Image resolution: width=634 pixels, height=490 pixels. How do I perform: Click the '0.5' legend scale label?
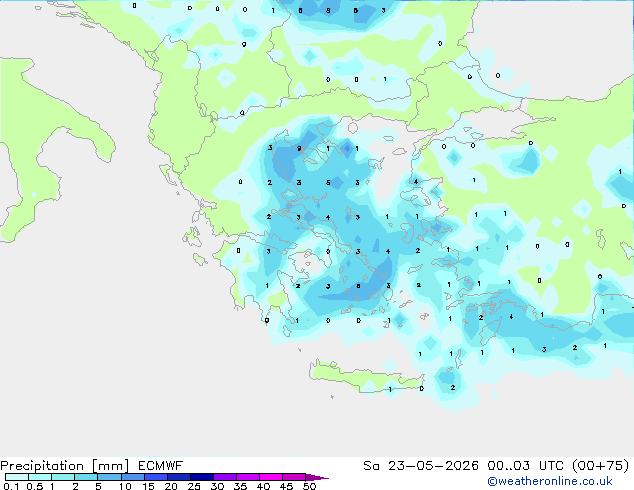coord(35,486)
